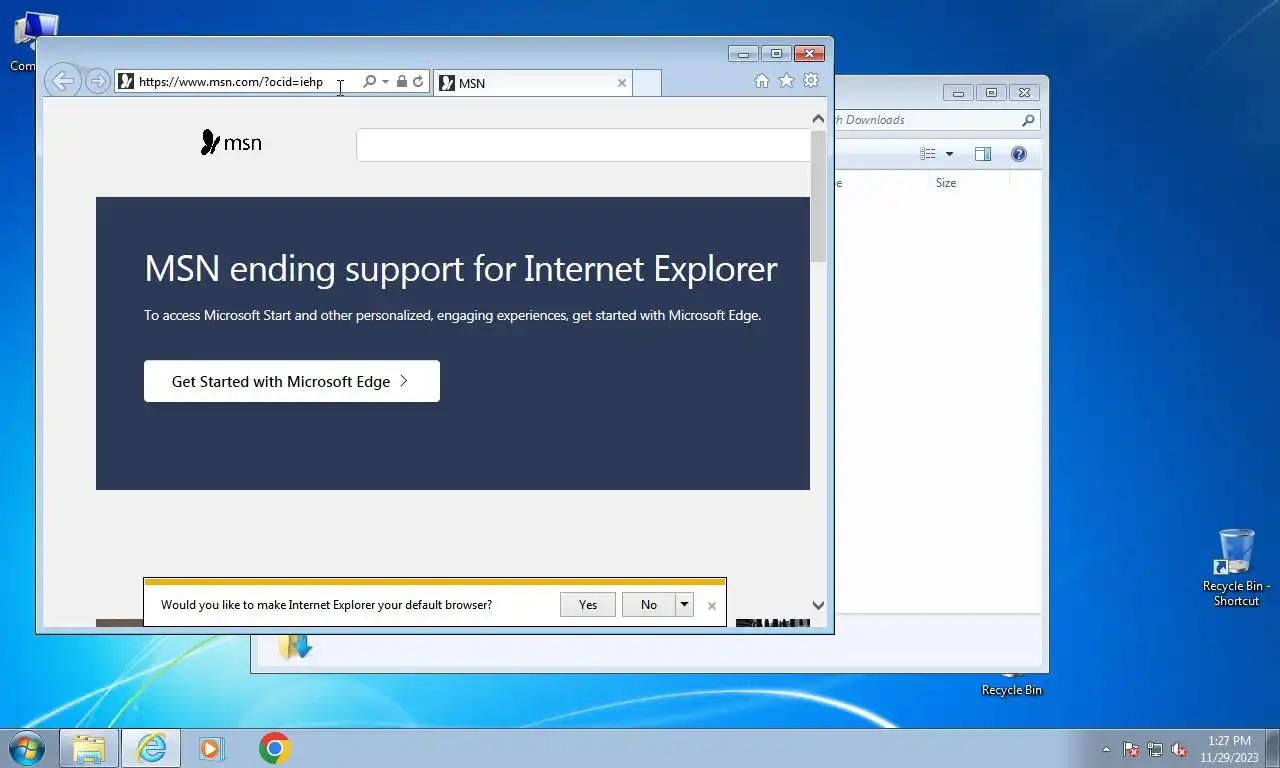This screenshot has width=1280, height=768.
Task: Click Yes to make IE default browser
Action: coord(588,604)
